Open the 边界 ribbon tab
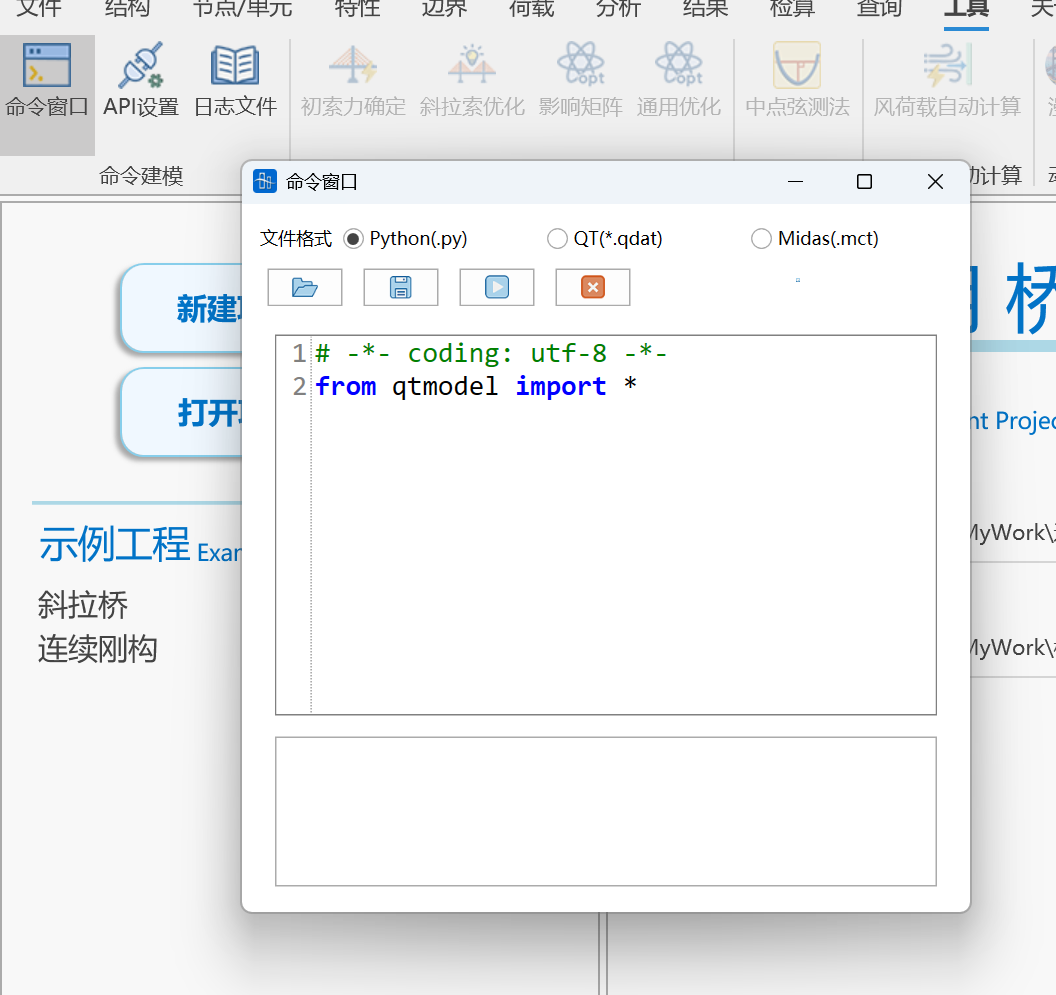1056x995 pixels. point(444,8)
